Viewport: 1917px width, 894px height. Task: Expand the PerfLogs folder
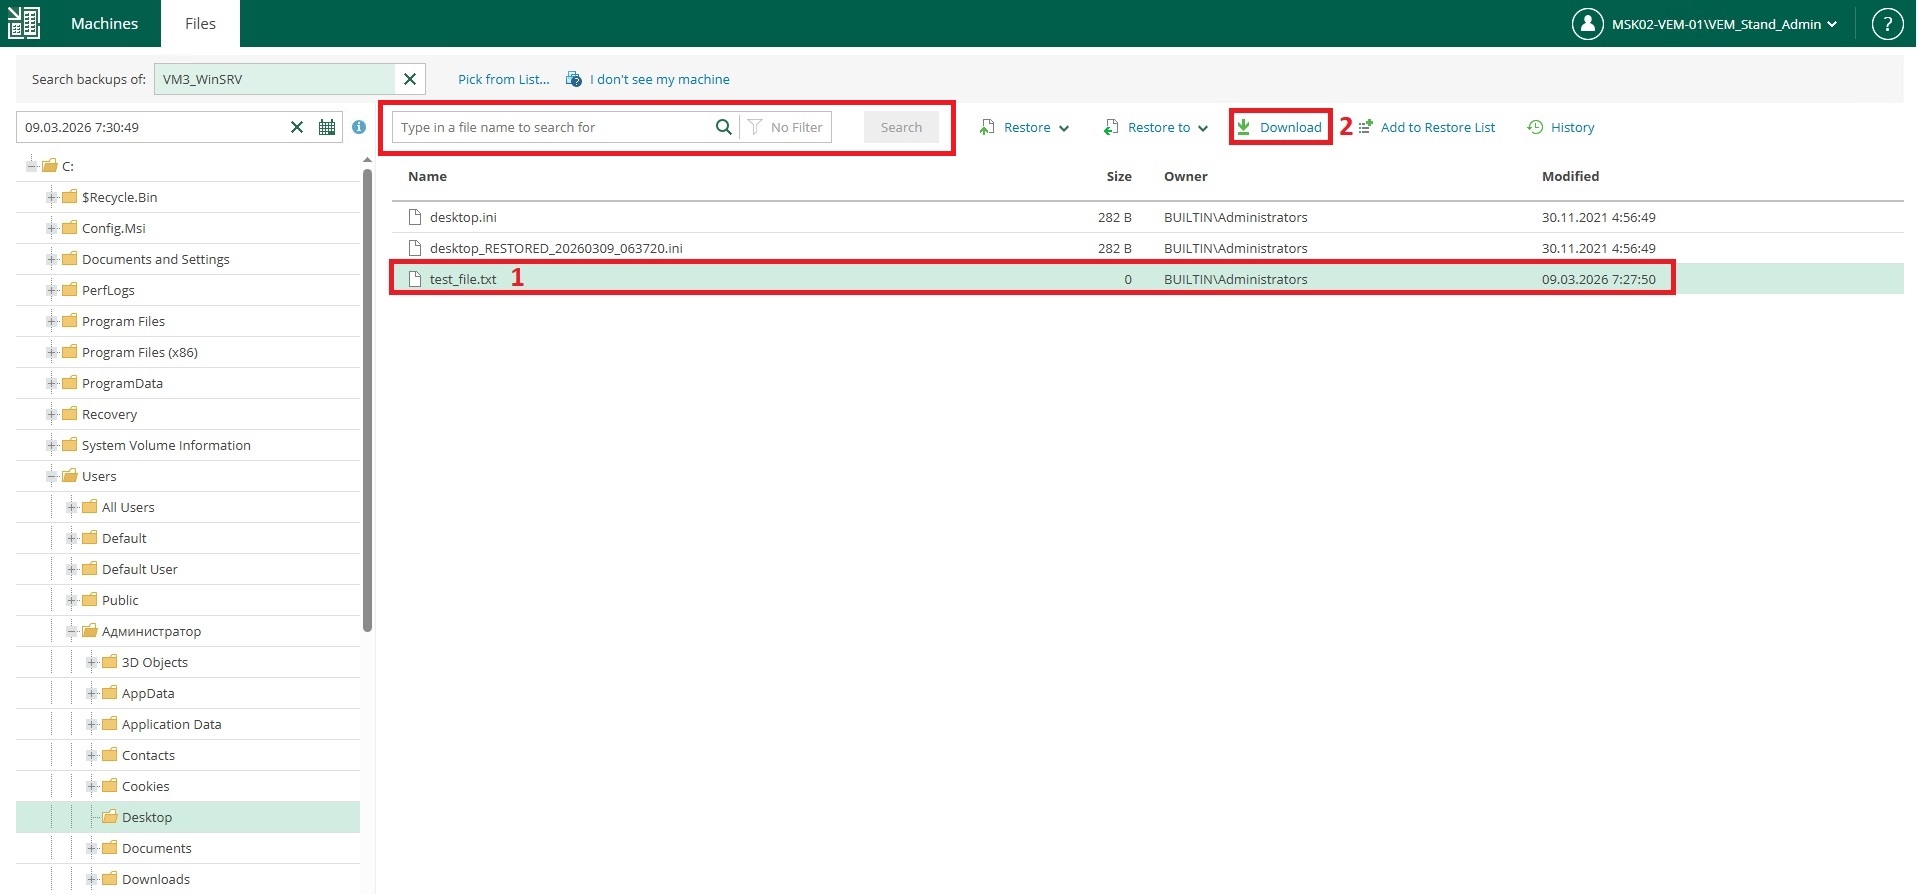(51, 290)
